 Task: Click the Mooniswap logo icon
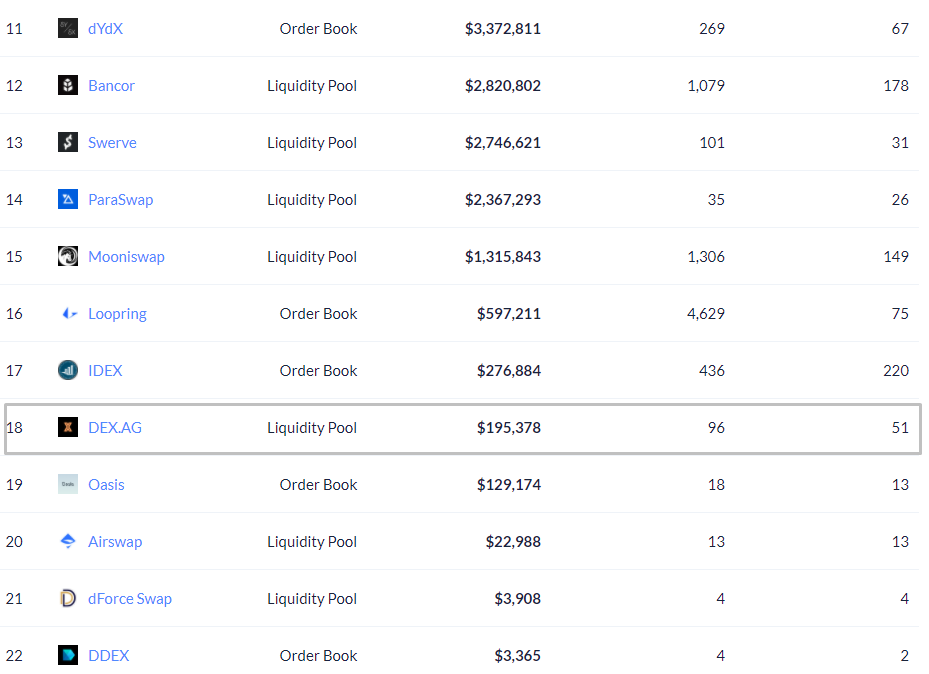[68, 256]
